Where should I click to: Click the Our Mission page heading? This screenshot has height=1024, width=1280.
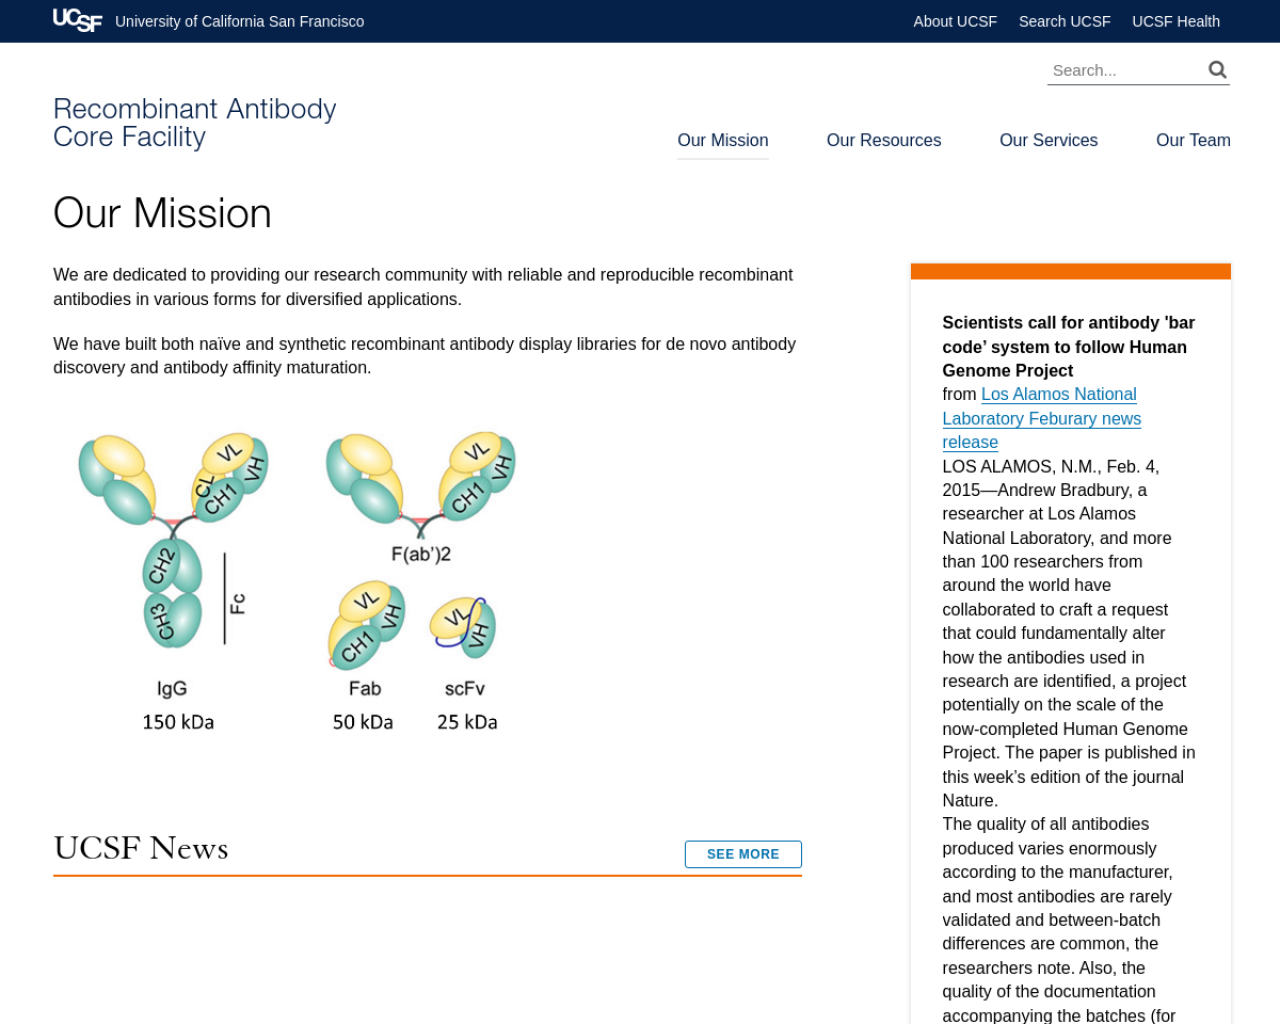(162, 213)
